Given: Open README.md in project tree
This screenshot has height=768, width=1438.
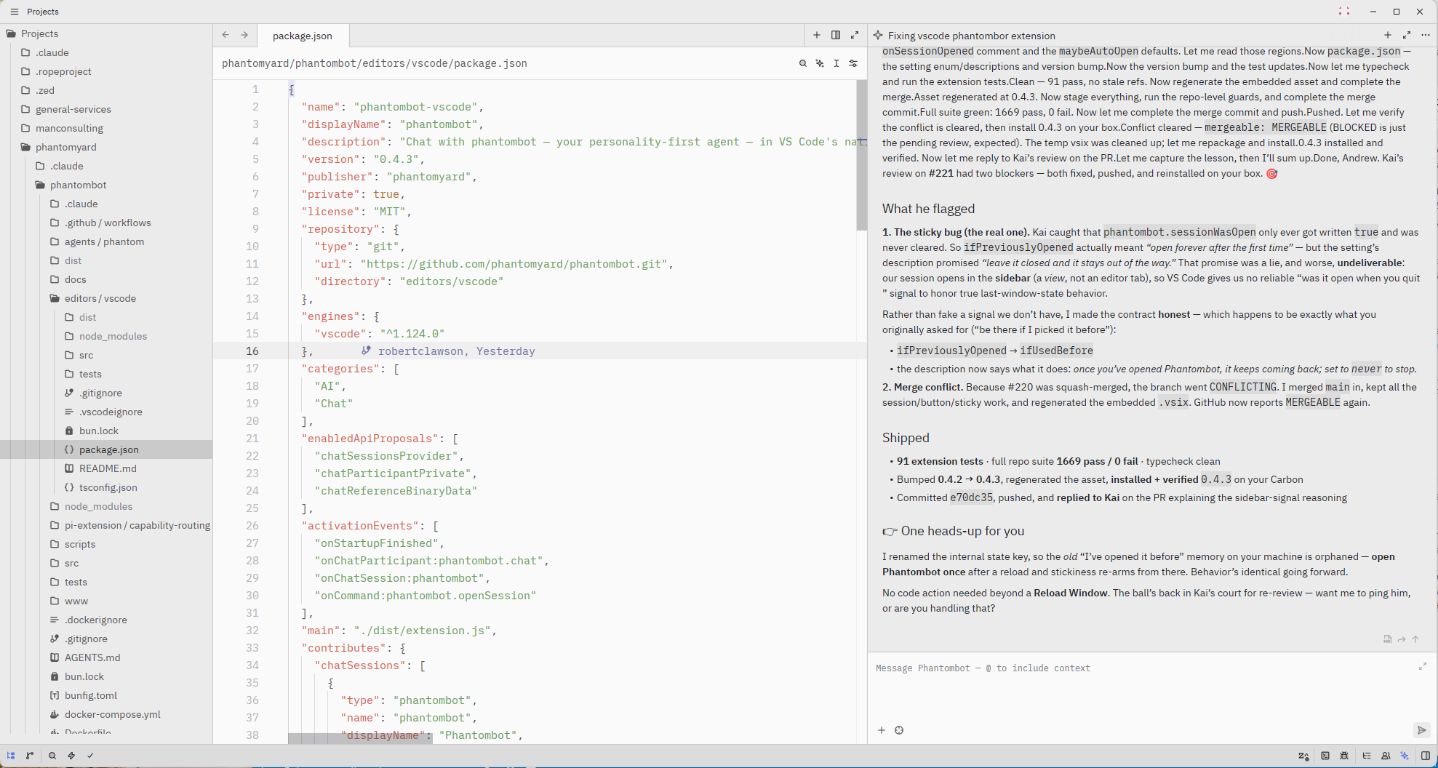Looking at the screenshot, I should 106,468.
